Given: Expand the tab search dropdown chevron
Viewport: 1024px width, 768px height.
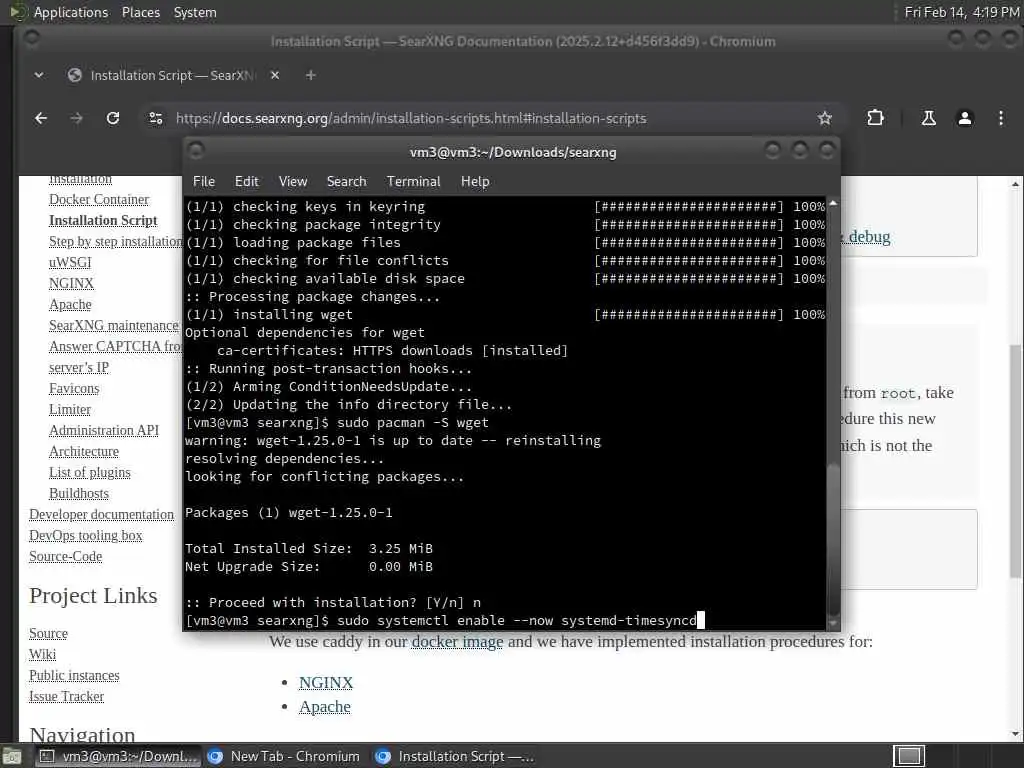Looking at the screenshot, I should (39, 75).
